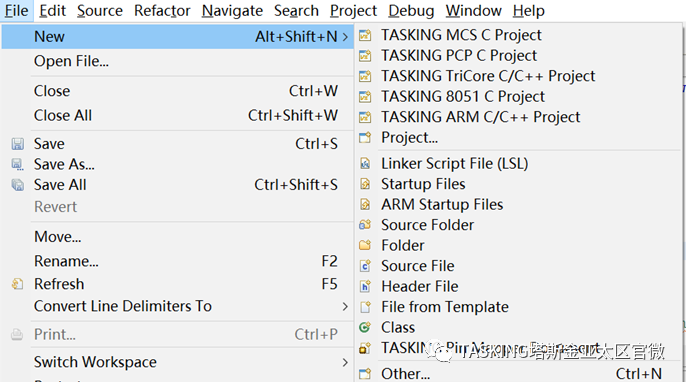Create a new TASKING 8051 C Project

(518, 96)
